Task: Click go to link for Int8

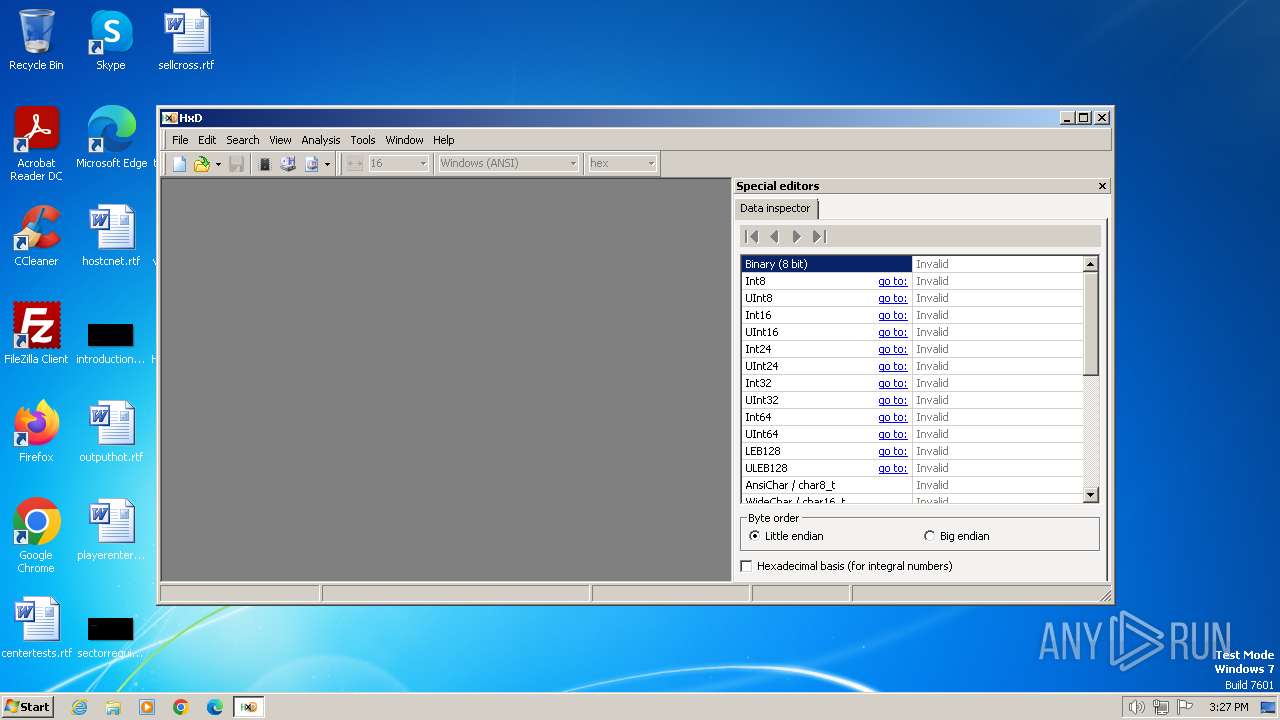Action: 893,281
